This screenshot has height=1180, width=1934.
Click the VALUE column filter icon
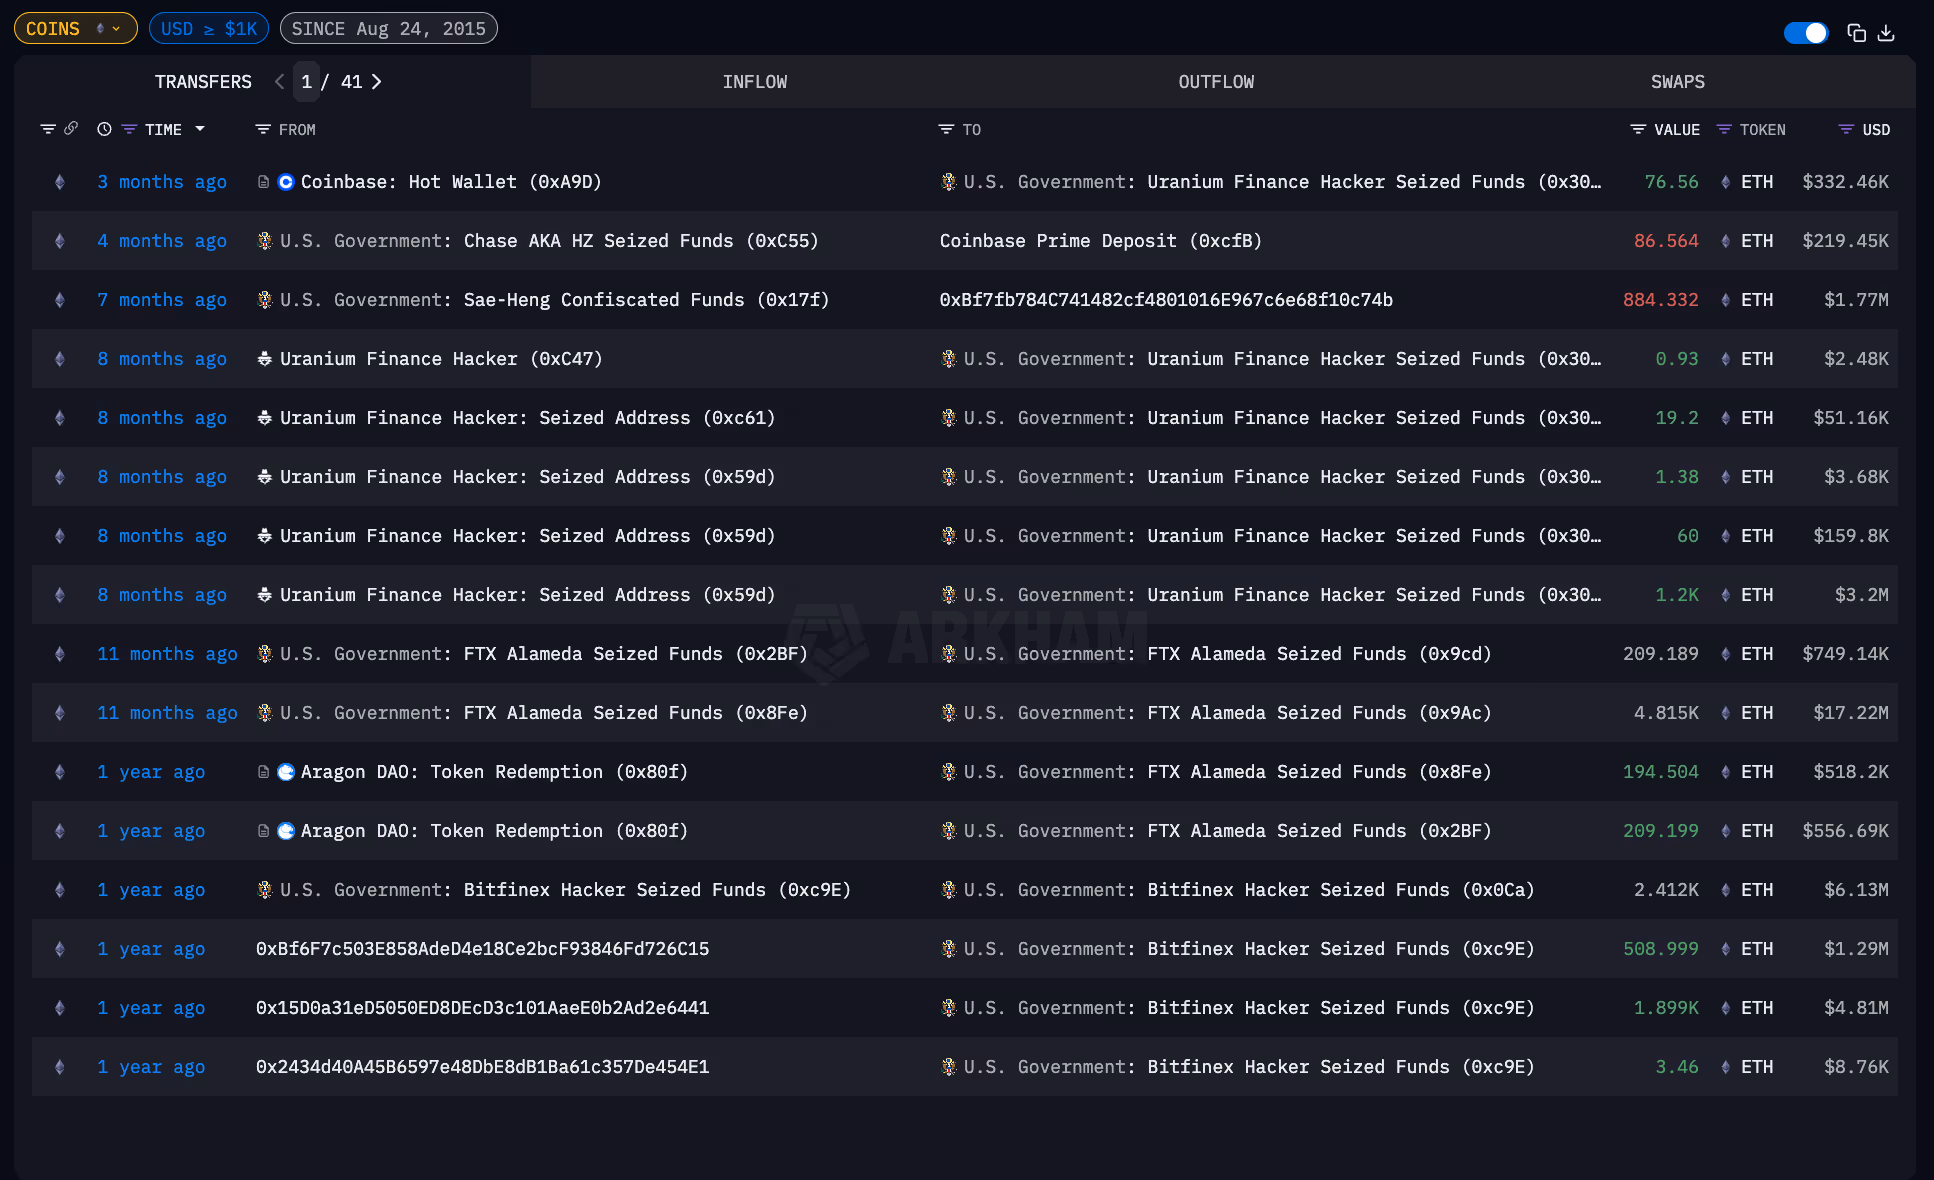1638,129
